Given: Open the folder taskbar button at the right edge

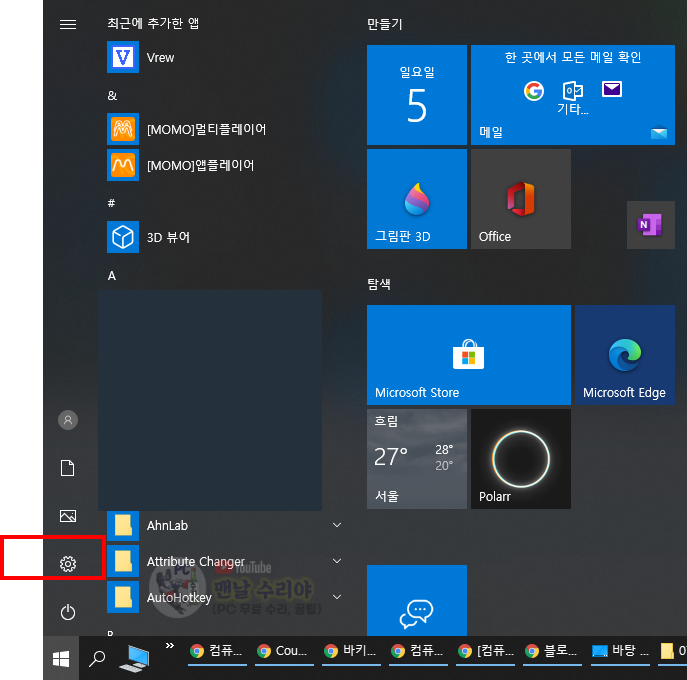Looking at the screenshot, I should pos(673,651).
